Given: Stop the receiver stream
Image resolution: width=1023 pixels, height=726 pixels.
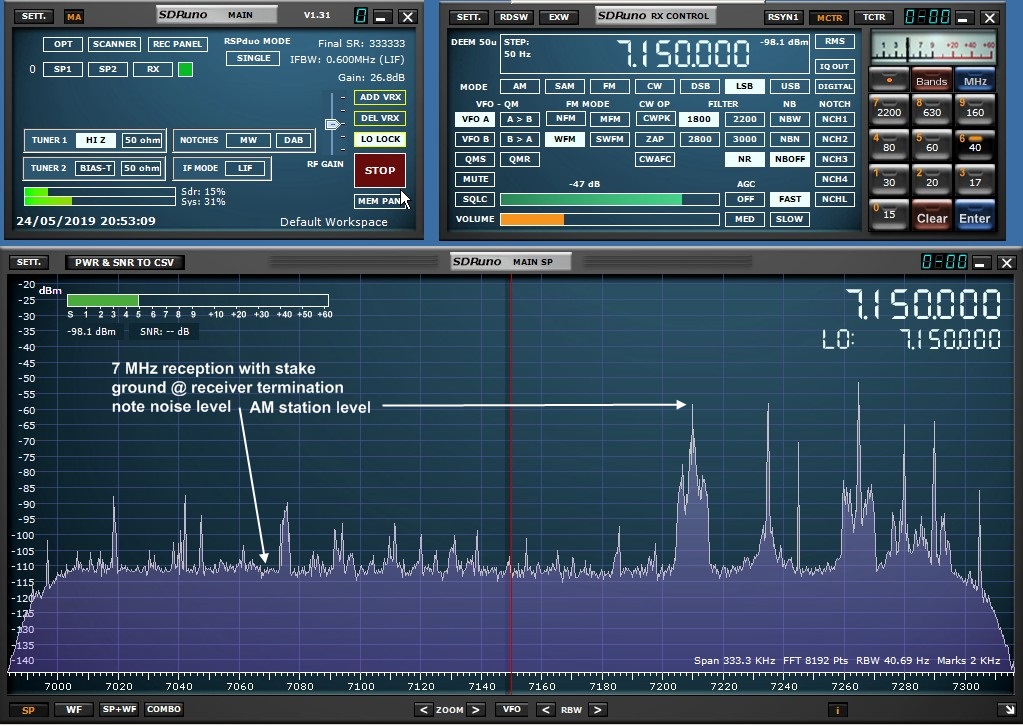Looking at the screenshot, I should tap(380, 170).
